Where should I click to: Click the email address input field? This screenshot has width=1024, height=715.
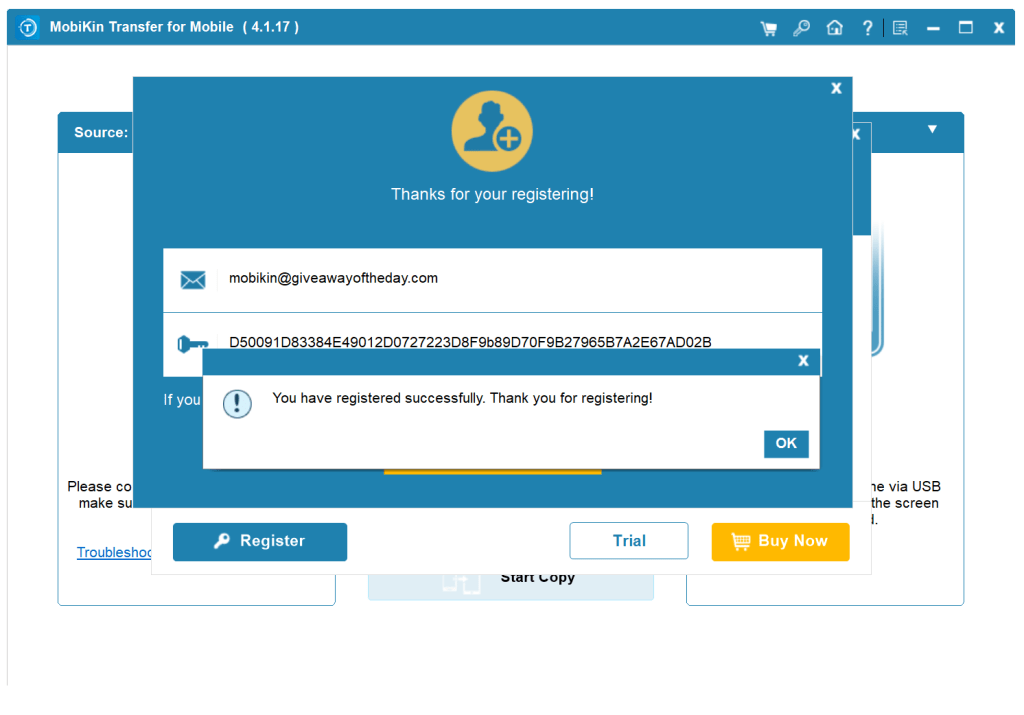[520, 279]
